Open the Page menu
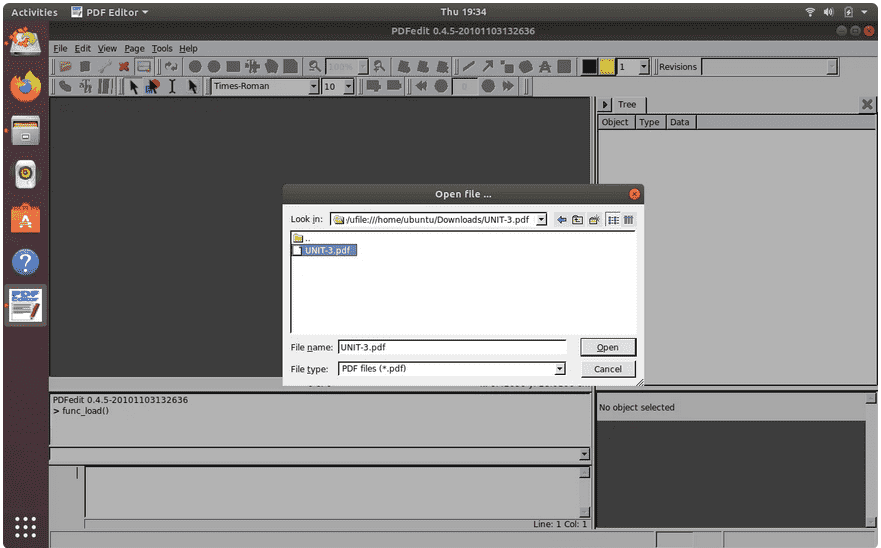The height and width of the screenshot is (548, 881). pos(134,48)
